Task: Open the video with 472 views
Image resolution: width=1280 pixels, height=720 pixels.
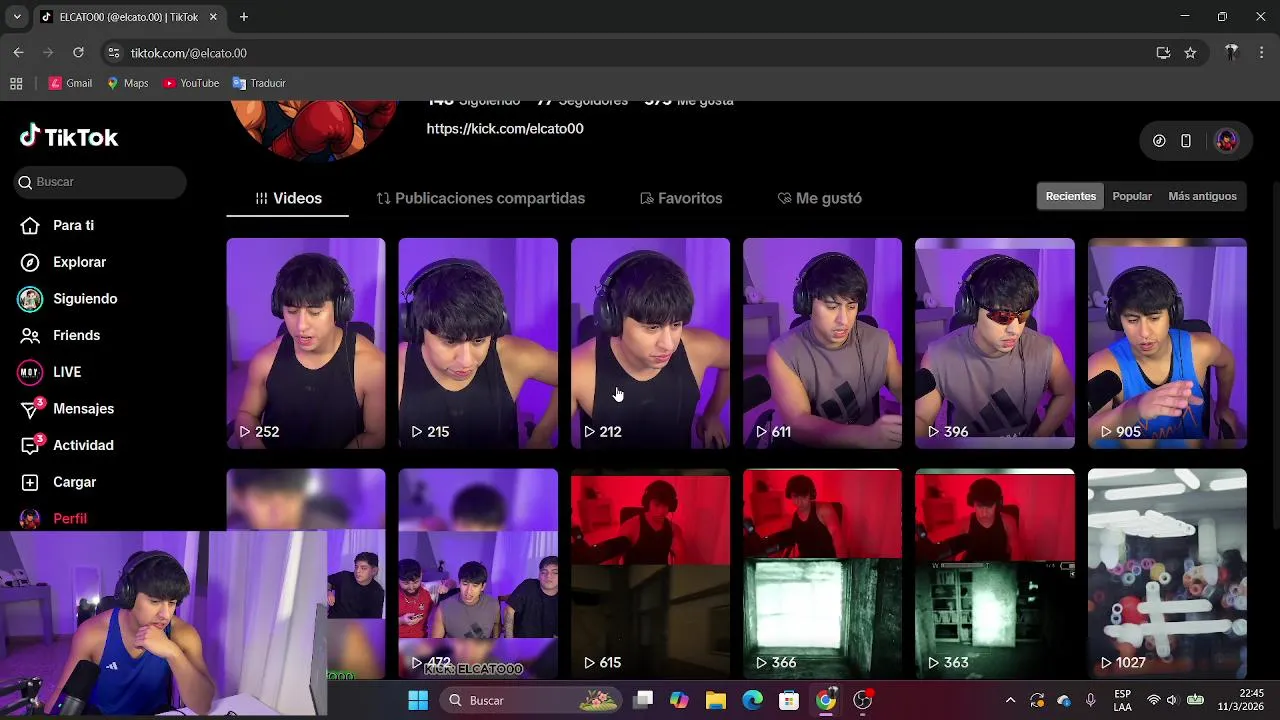Action: tap(478, 574)
